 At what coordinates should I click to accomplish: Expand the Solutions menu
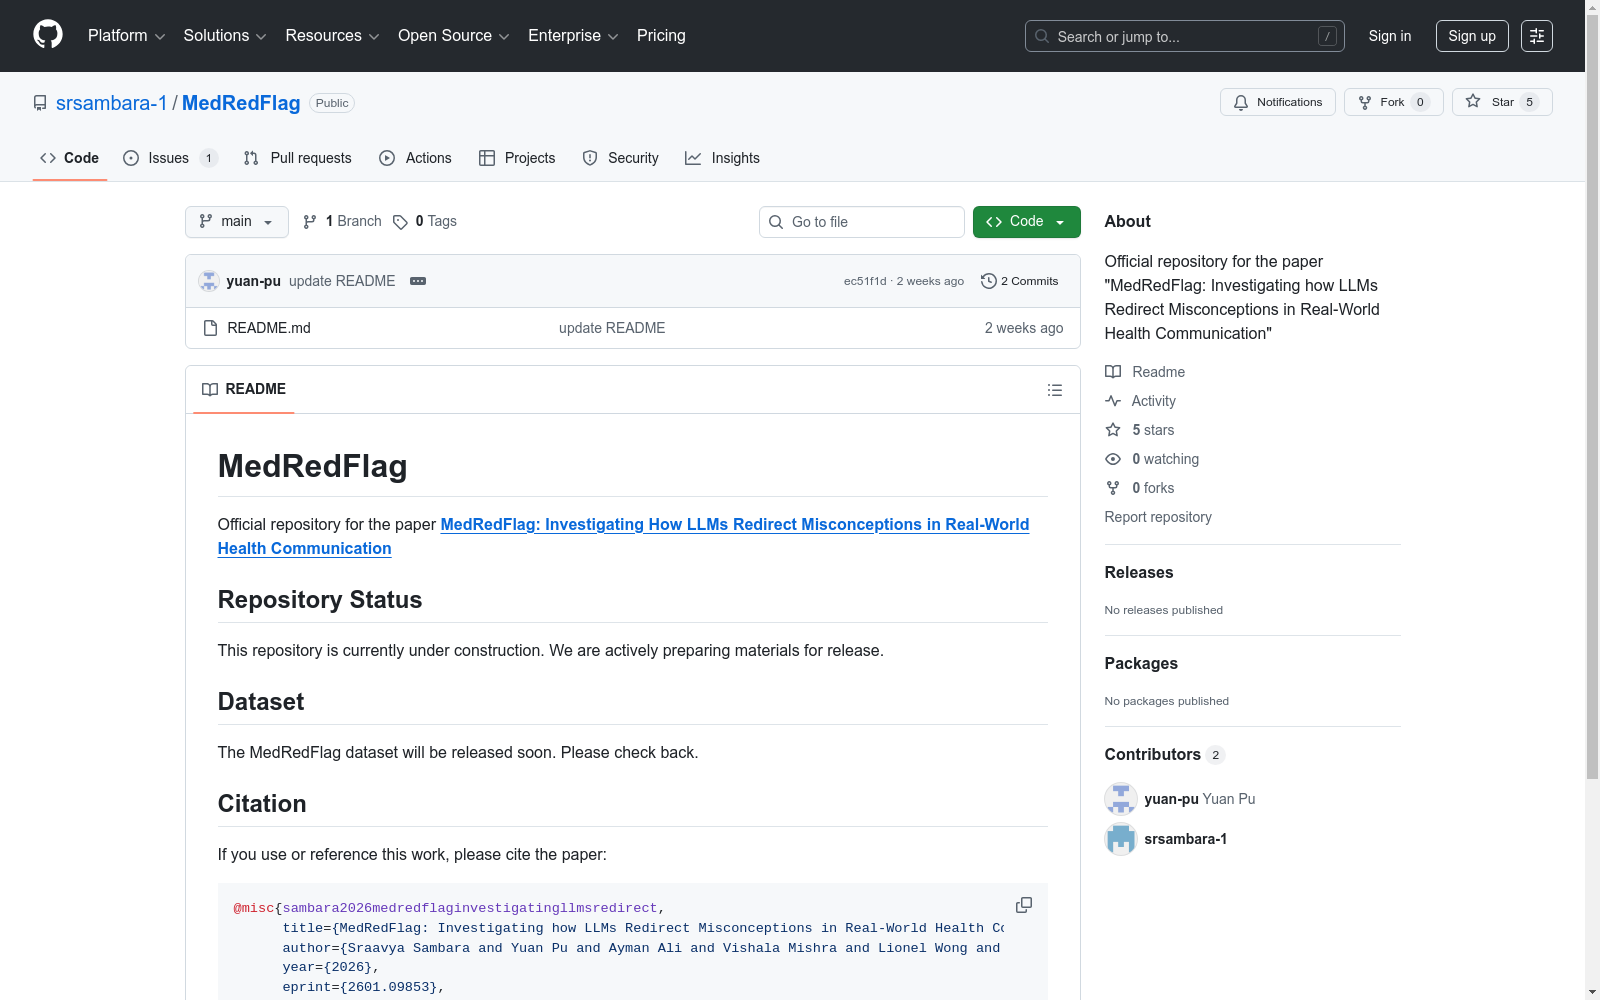point(225,36)
